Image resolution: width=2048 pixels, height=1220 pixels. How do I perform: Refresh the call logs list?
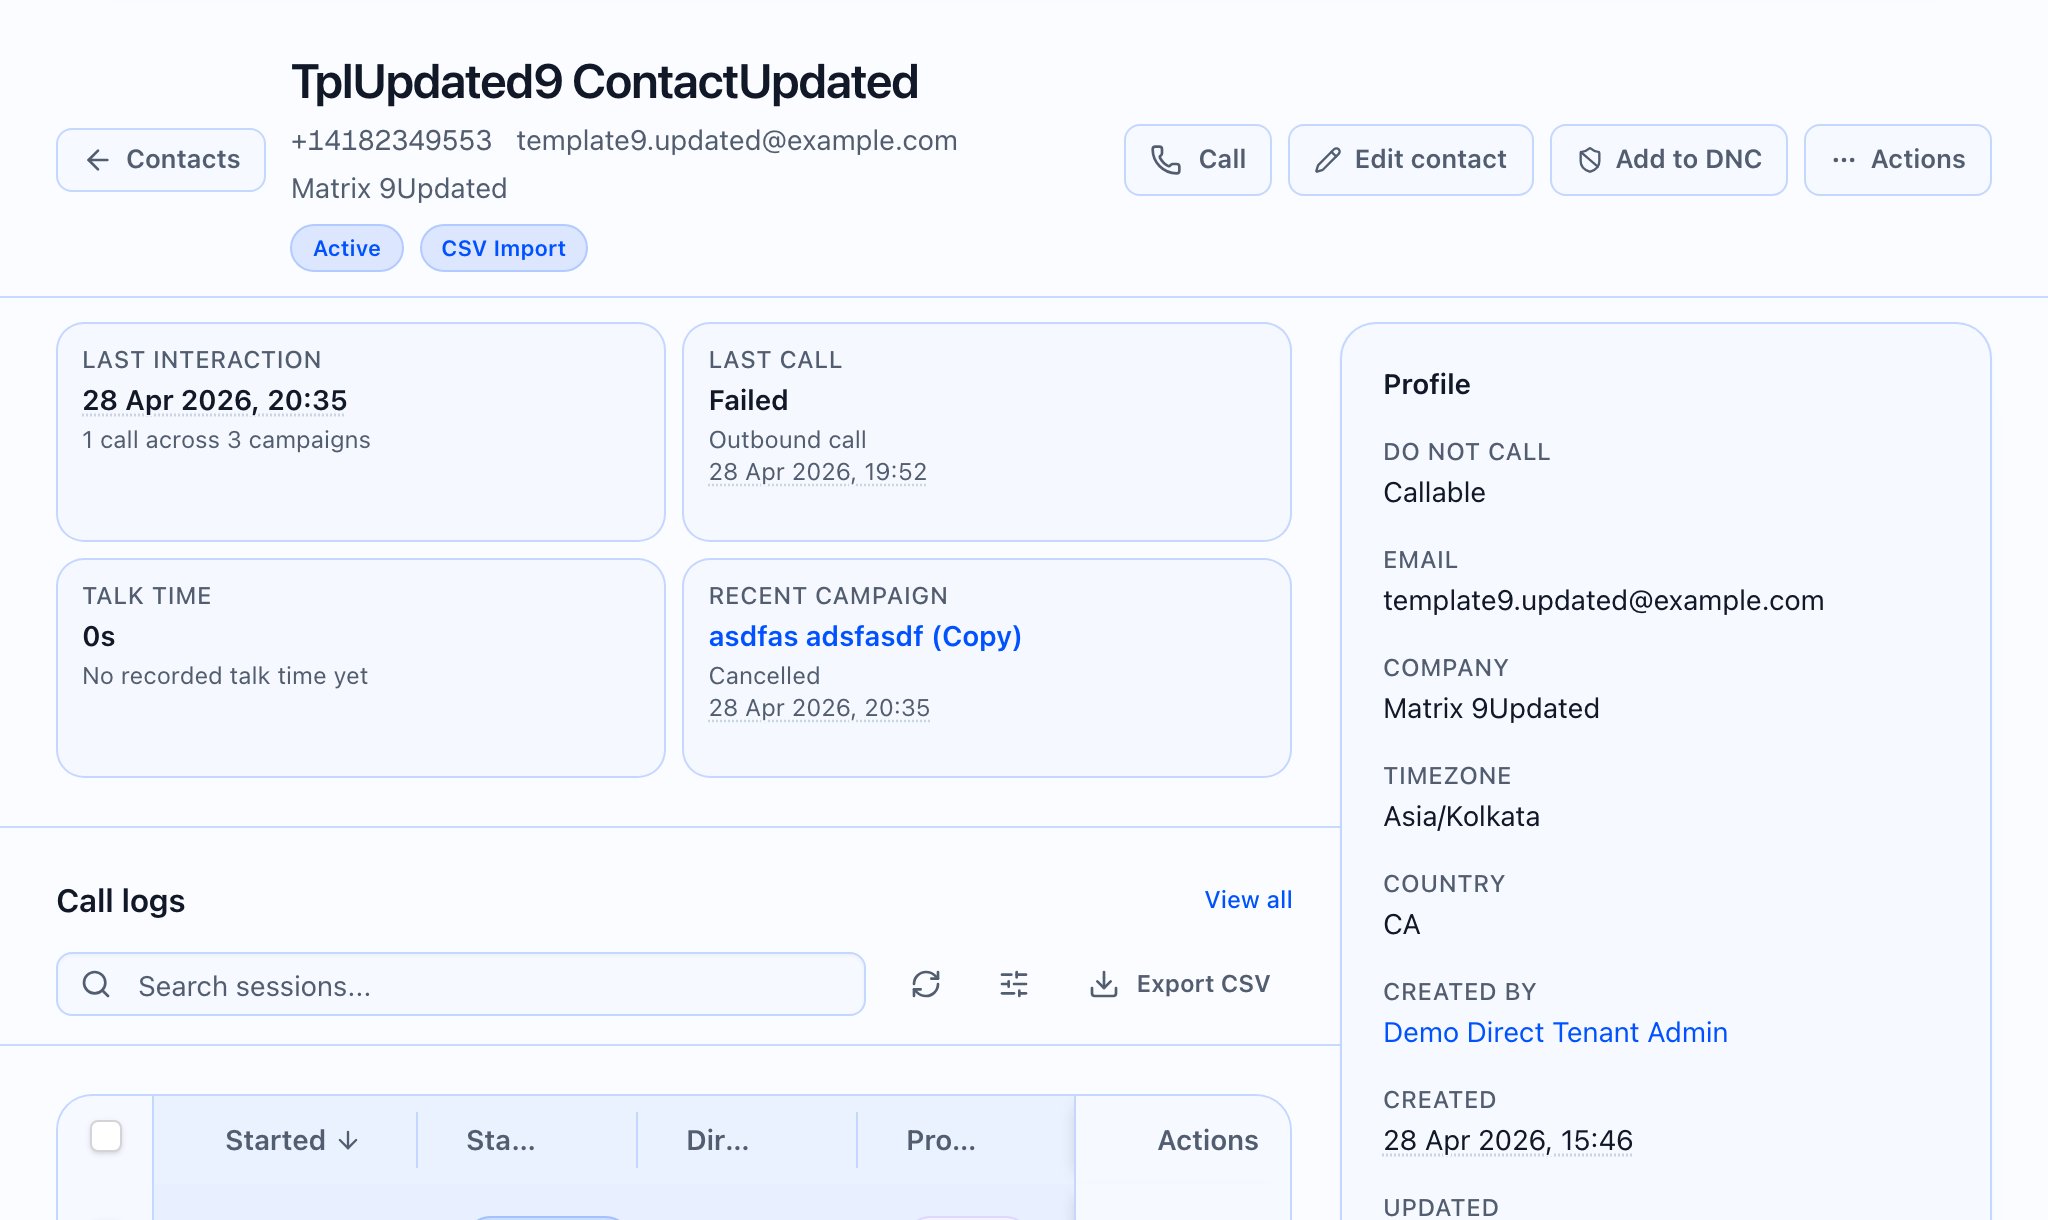pos(926,984)
